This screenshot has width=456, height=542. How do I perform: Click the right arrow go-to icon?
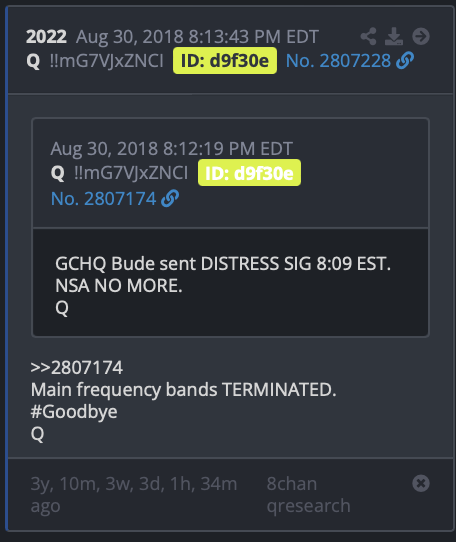pyautogui.click(x=421, y=36)
